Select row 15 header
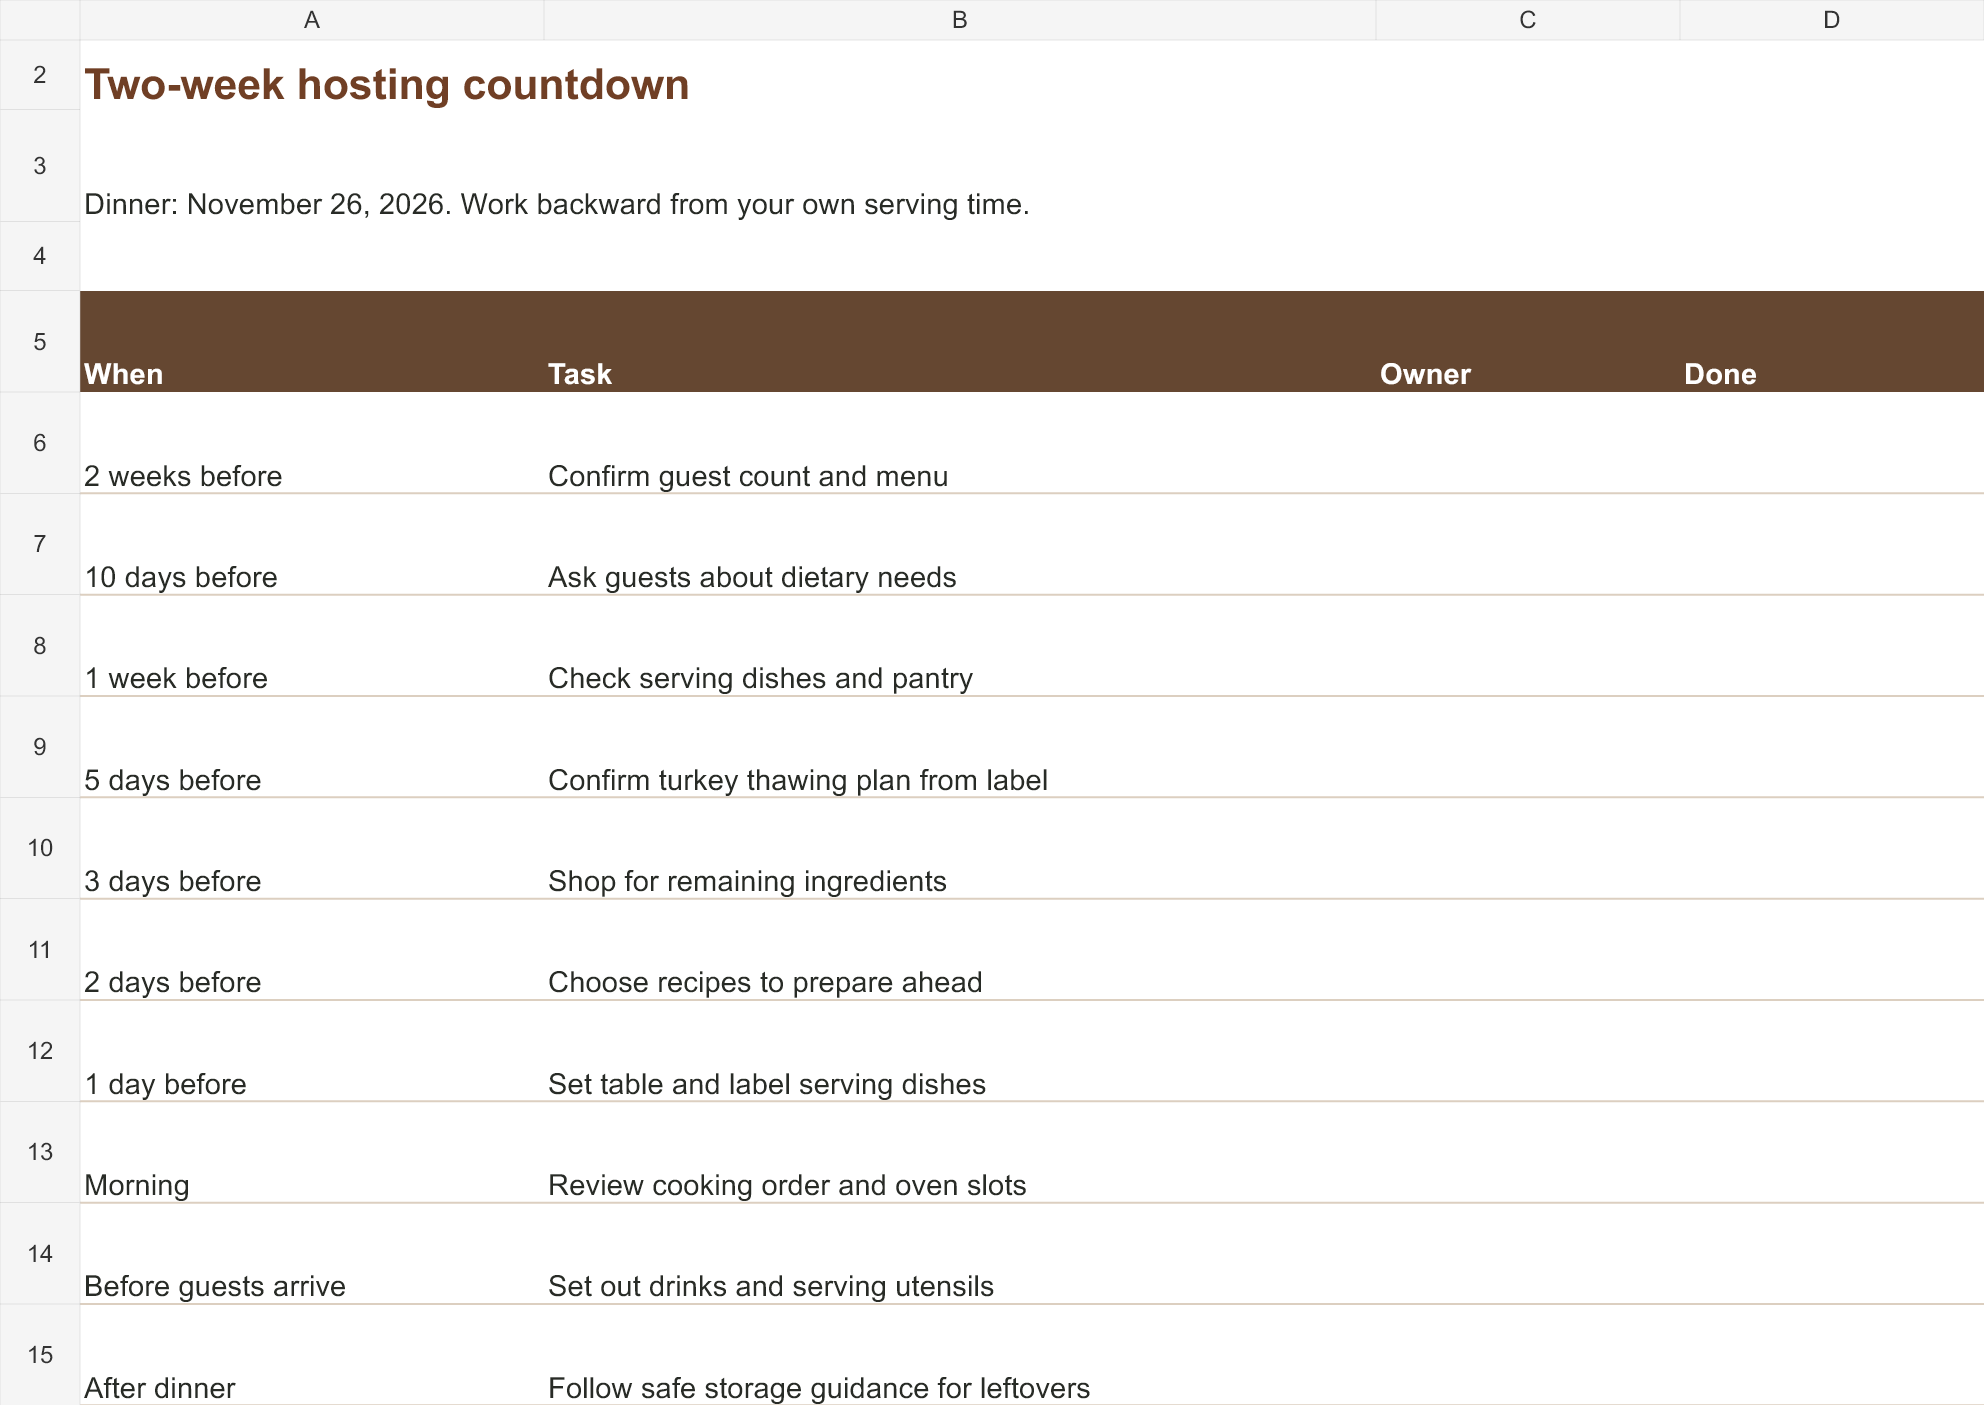 coord(40,1355)
